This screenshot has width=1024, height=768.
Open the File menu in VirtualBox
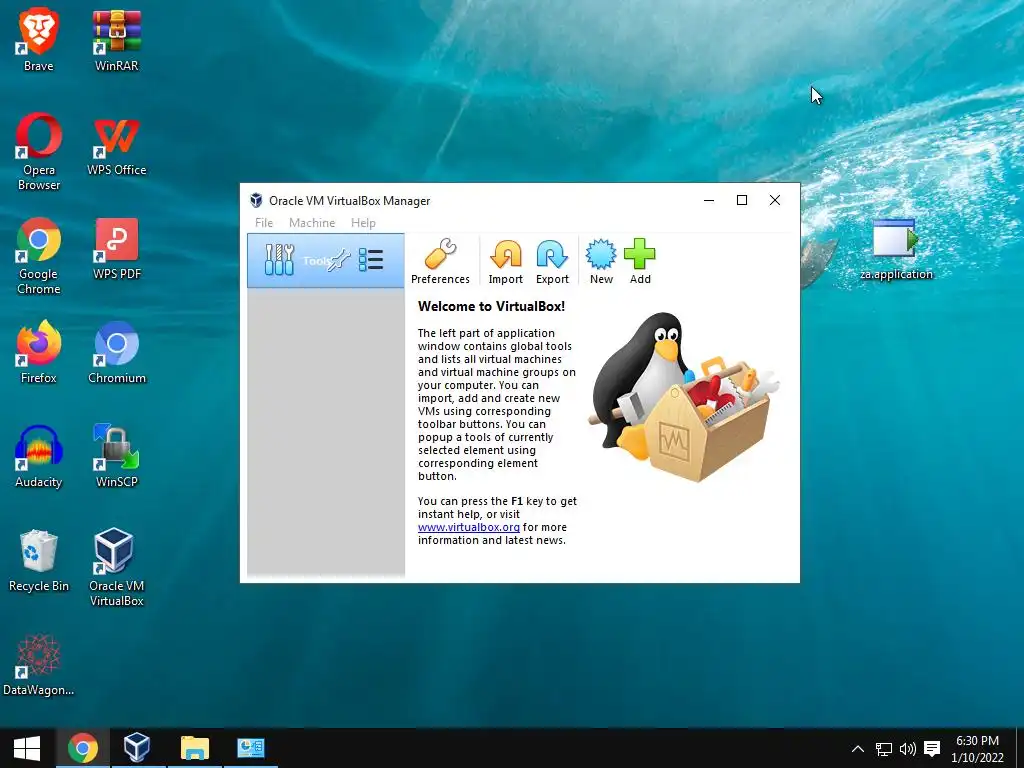click(264, 223)
